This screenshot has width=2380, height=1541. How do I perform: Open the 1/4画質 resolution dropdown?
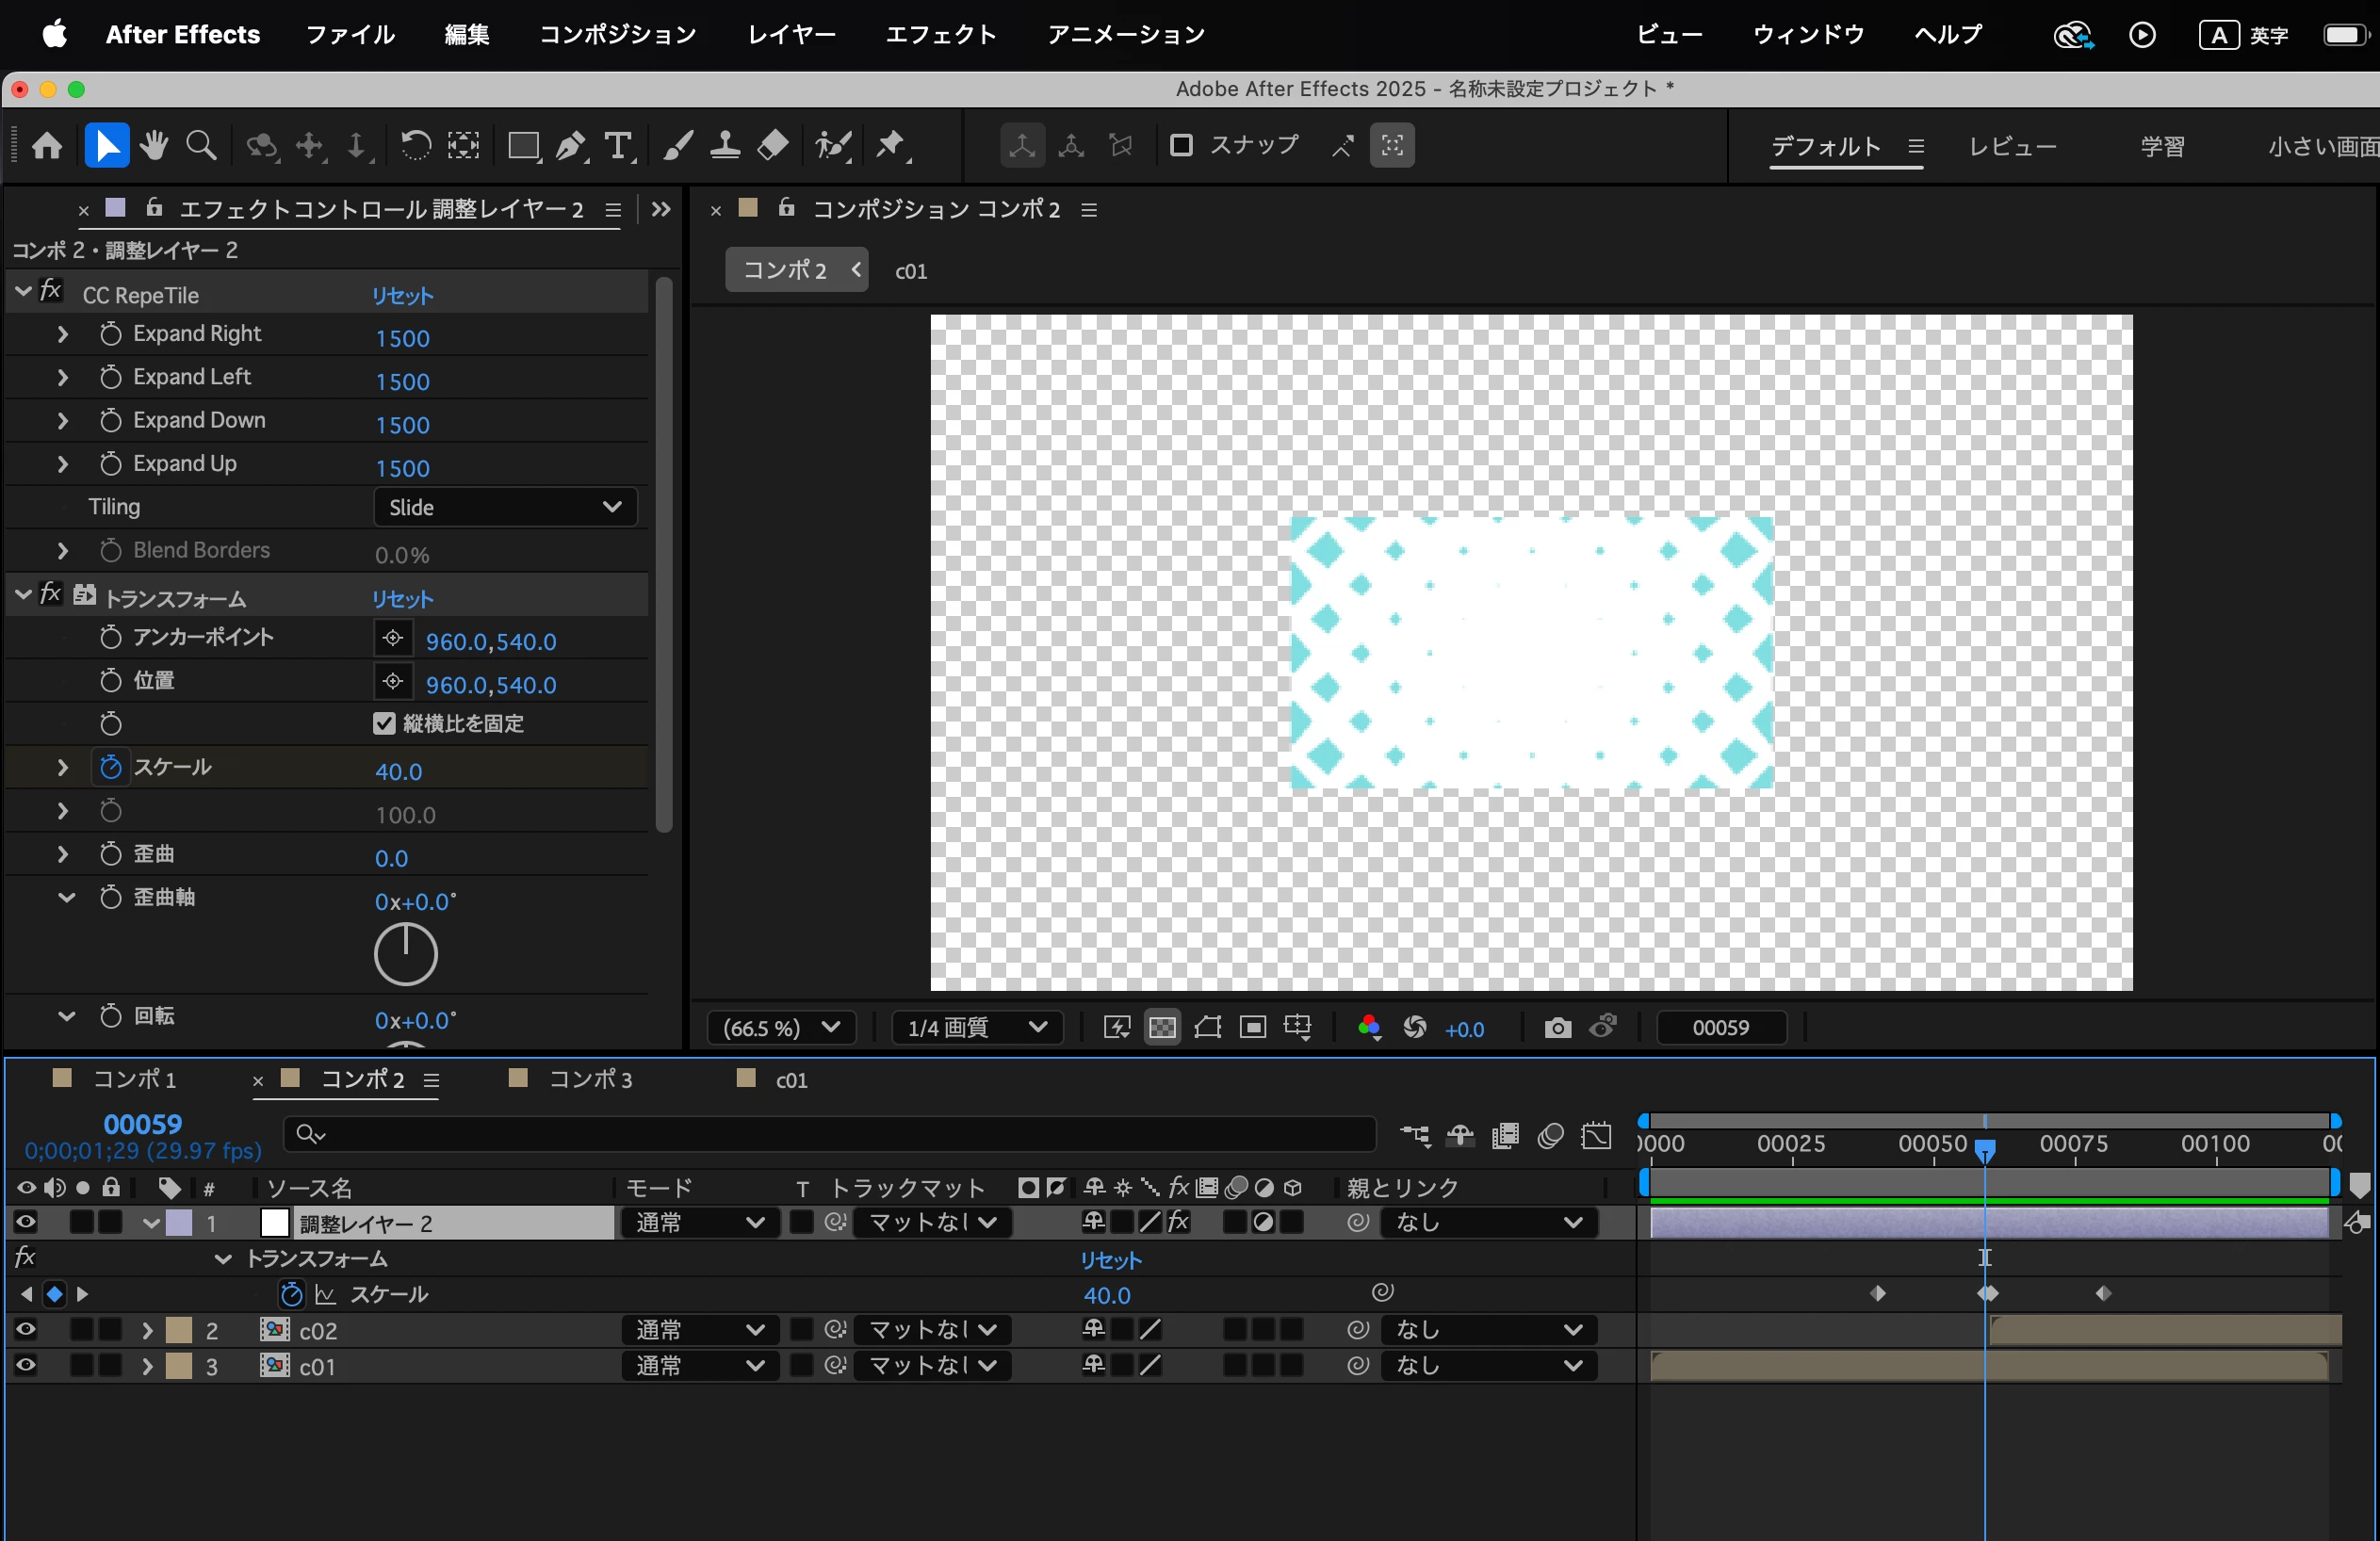pyautogui.click(x=975, y=1028)
